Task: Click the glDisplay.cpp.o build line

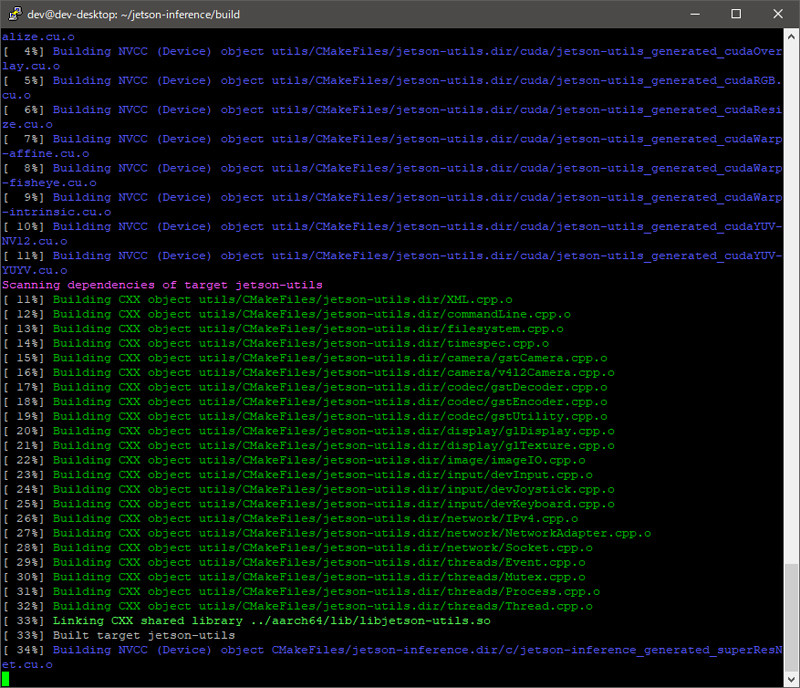Action: [308, 431]
